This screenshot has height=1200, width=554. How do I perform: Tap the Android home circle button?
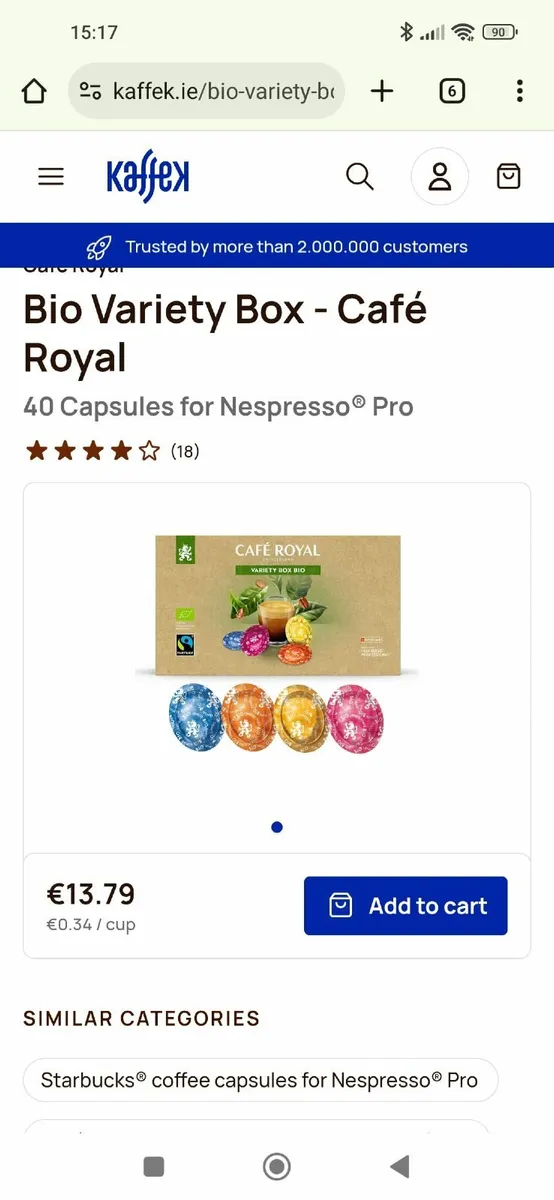(277, 1166)
